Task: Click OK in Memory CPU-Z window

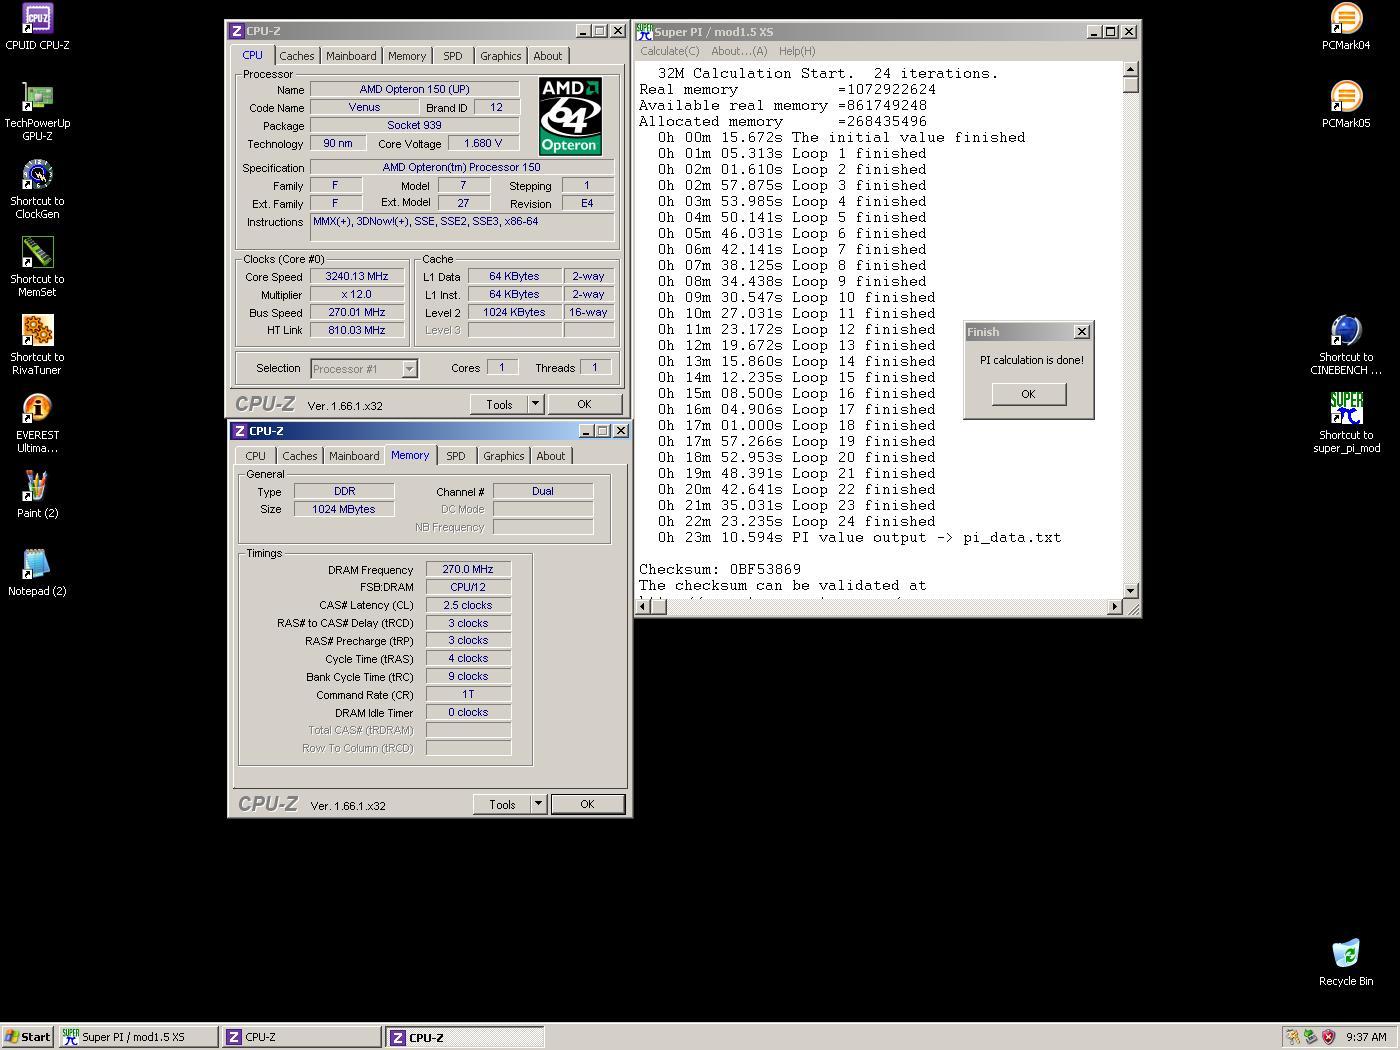Action: 587,804
